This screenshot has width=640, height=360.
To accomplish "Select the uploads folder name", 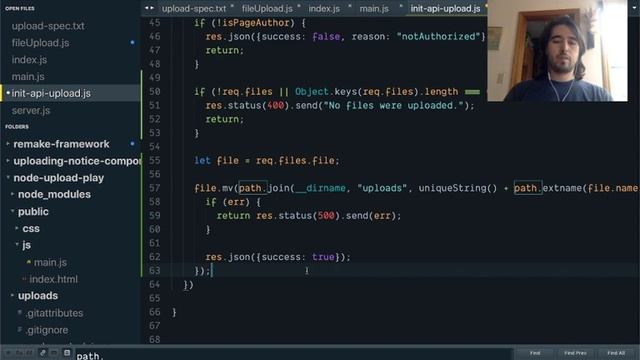I will pyautogui.click(x=38, y=296).
